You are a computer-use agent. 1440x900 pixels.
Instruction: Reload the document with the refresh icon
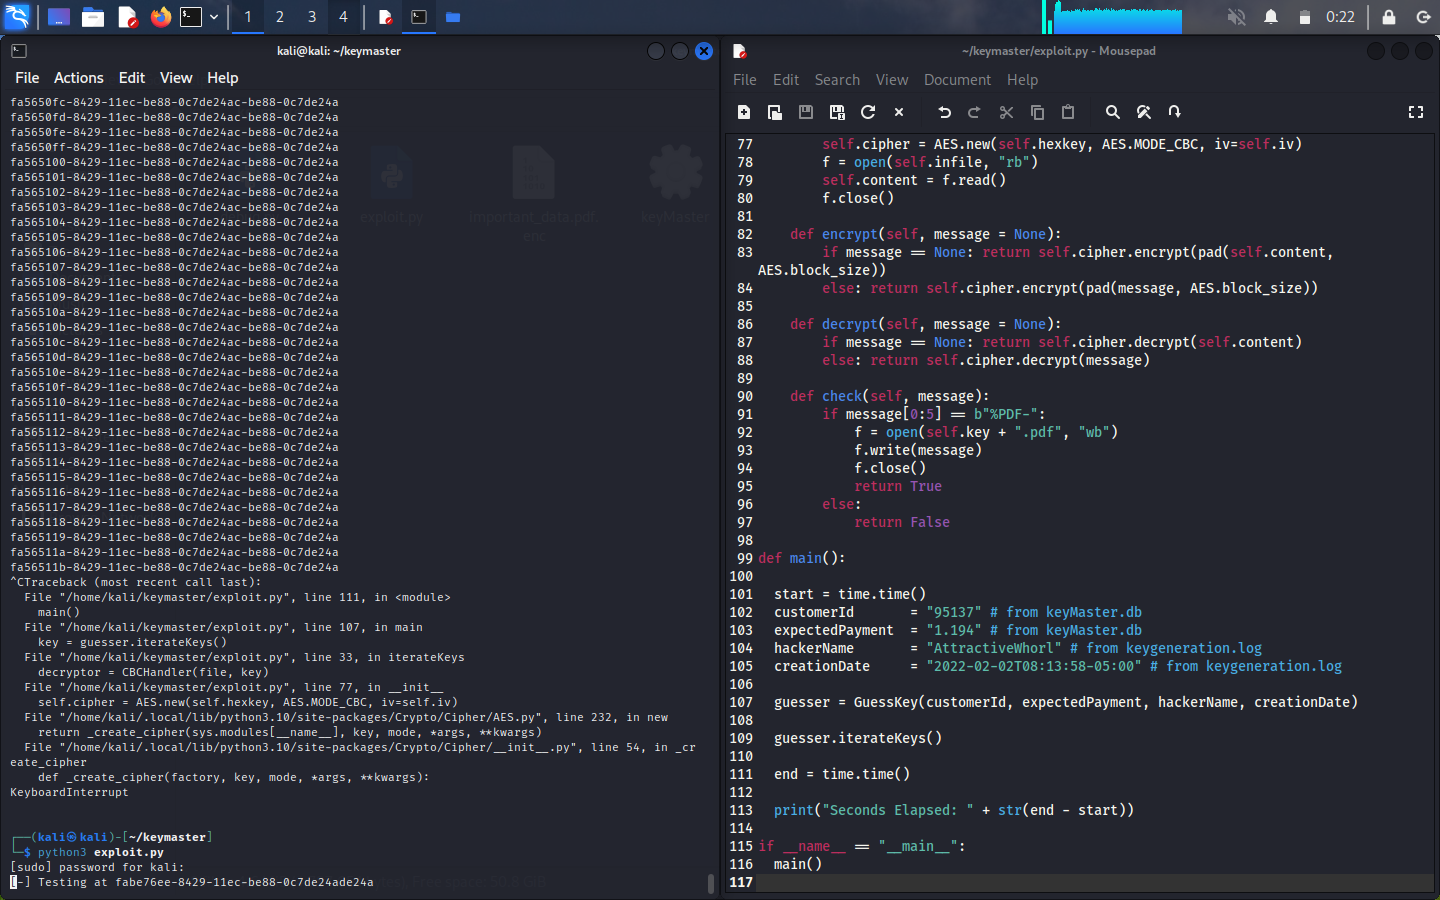868,112
